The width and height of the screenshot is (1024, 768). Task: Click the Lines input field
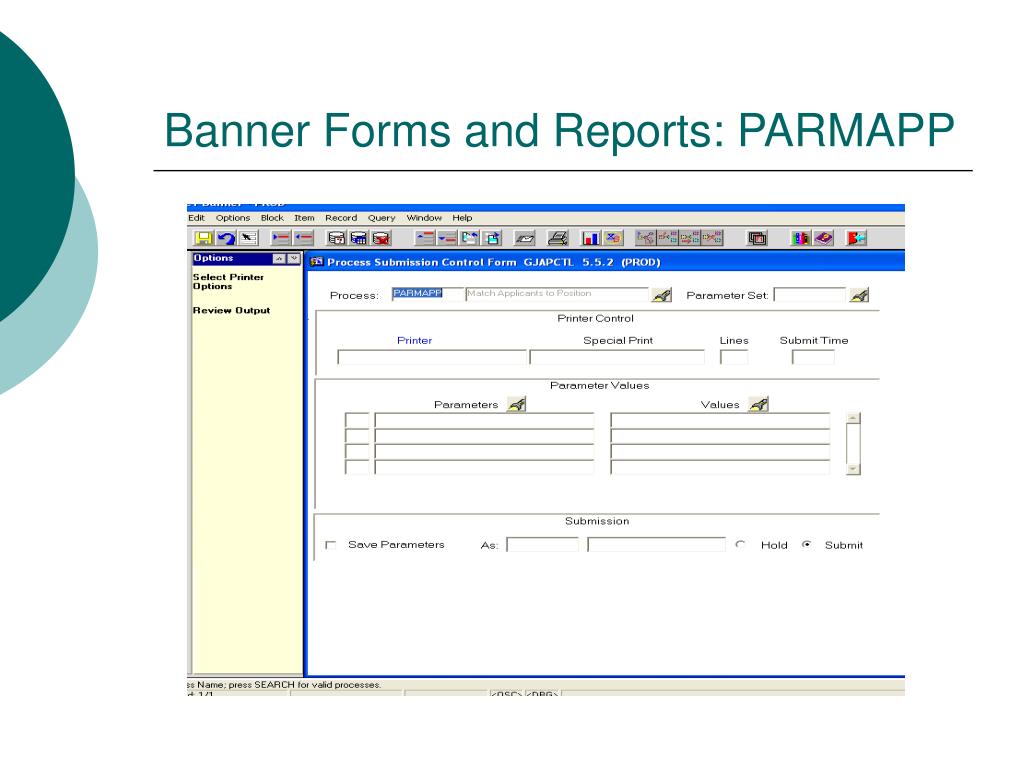click(x=734, y=357)
